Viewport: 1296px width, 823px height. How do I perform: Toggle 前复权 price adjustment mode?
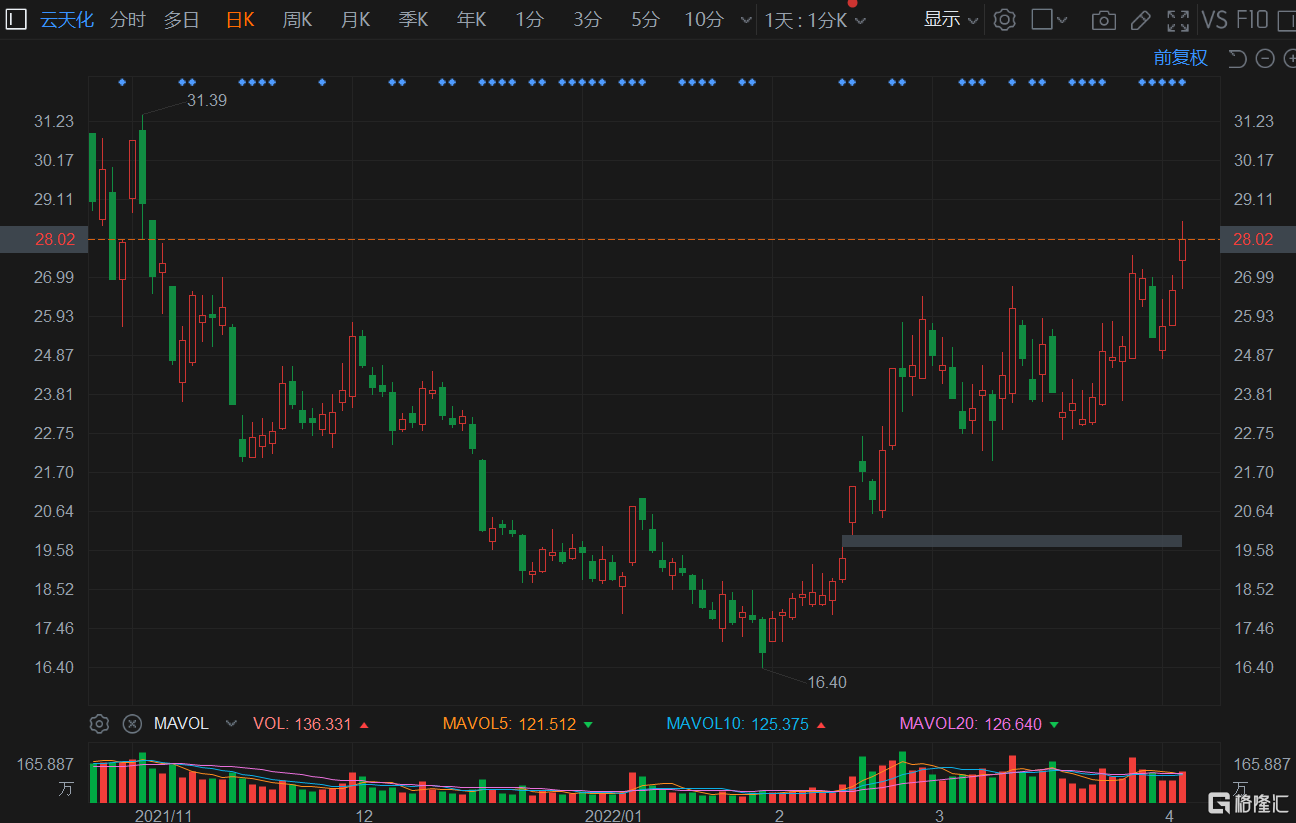(1180, 58)
